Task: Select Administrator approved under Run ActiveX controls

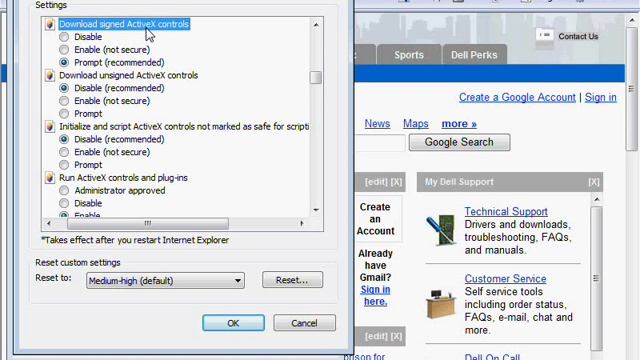Action: (x=64, y=190)
